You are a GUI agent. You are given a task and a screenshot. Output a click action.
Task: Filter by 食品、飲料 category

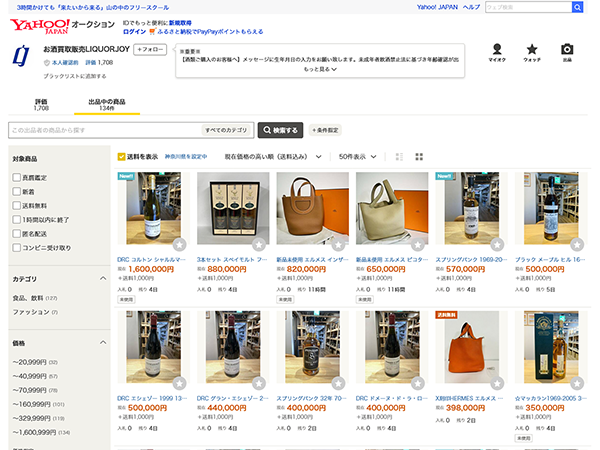35,298
